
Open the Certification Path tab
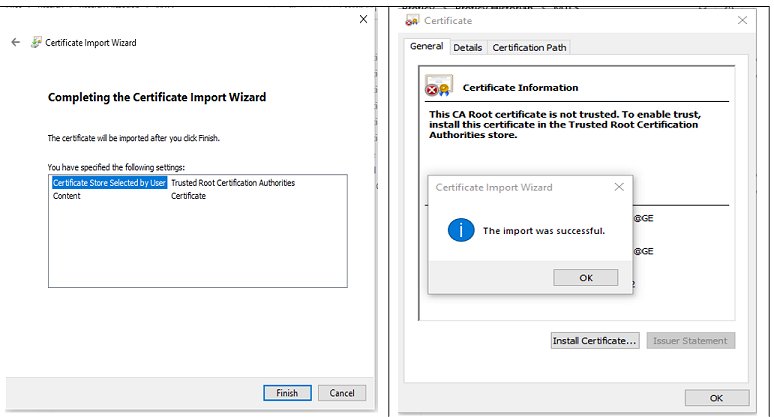click(529, 47)
